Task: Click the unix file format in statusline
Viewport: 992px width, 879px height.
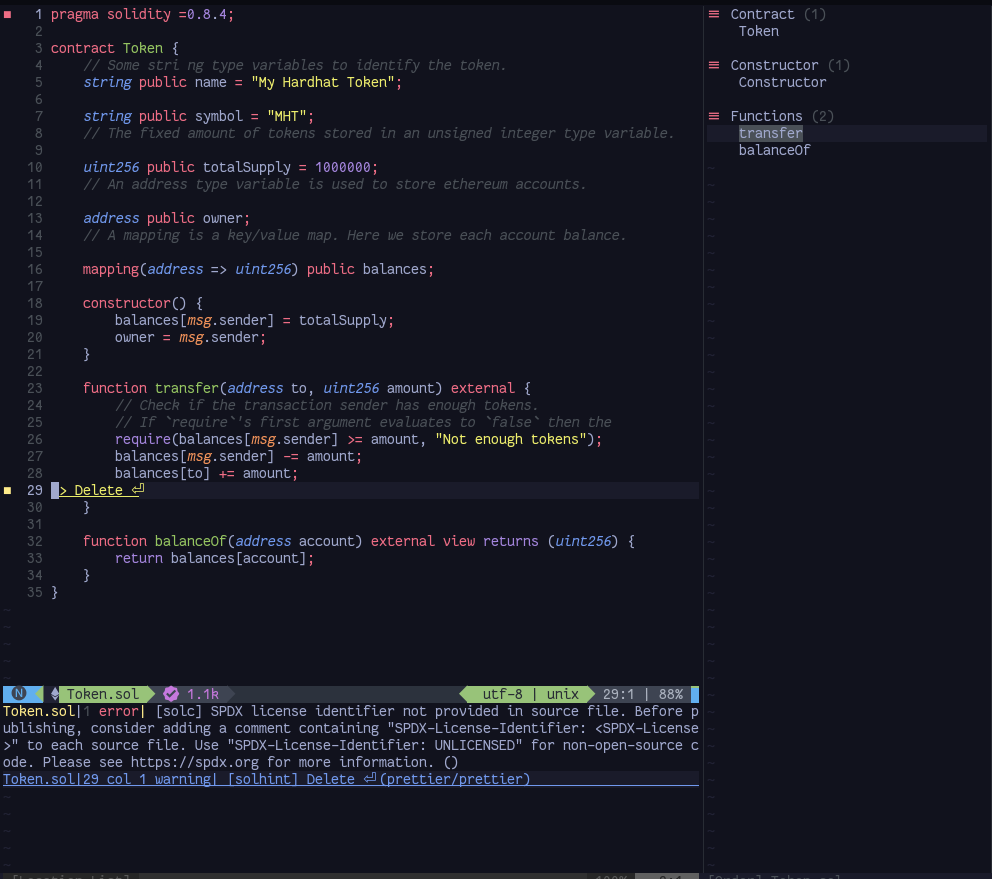Action: tap(562, 694)
